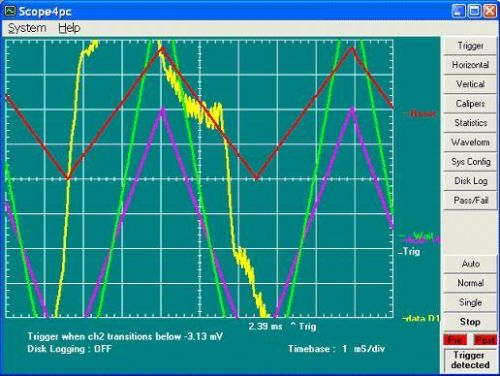
Task: Click the red Pre indicator
Action: pyautogui.click(x=455, y=340)
